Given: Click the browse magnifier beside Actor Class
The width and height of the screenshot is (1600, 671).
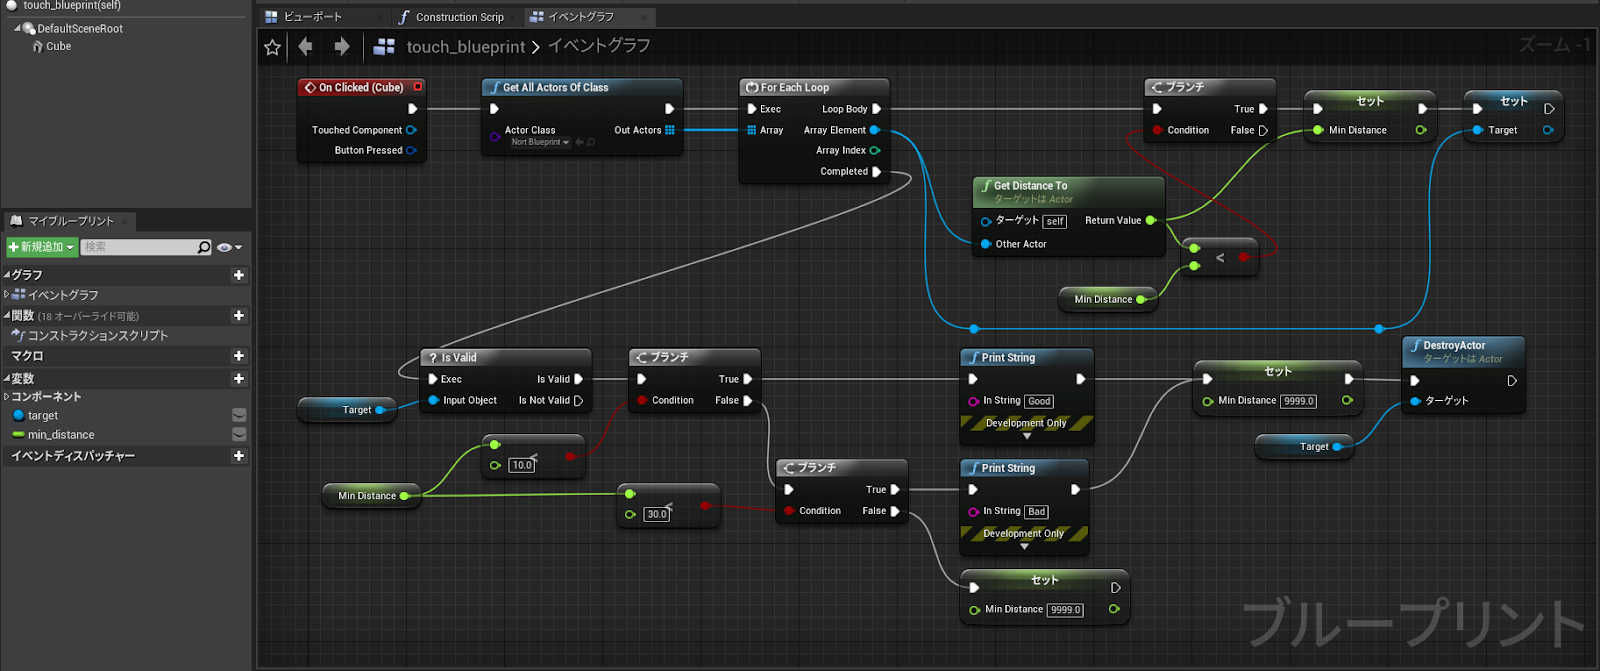Looking at the screenshot, I should pyautogui.click(x=591, y=142).
